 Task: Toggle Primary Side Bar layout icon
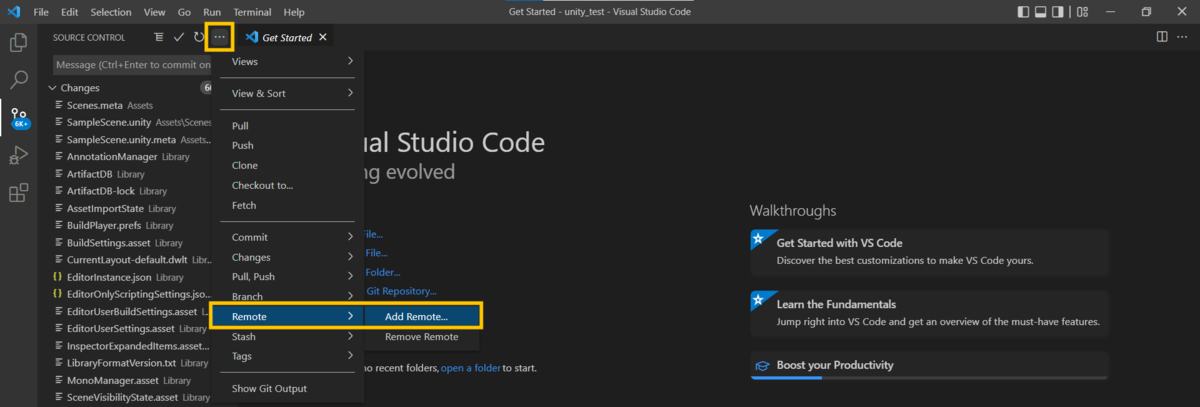pyautogui.click(x=1023, y=12)
